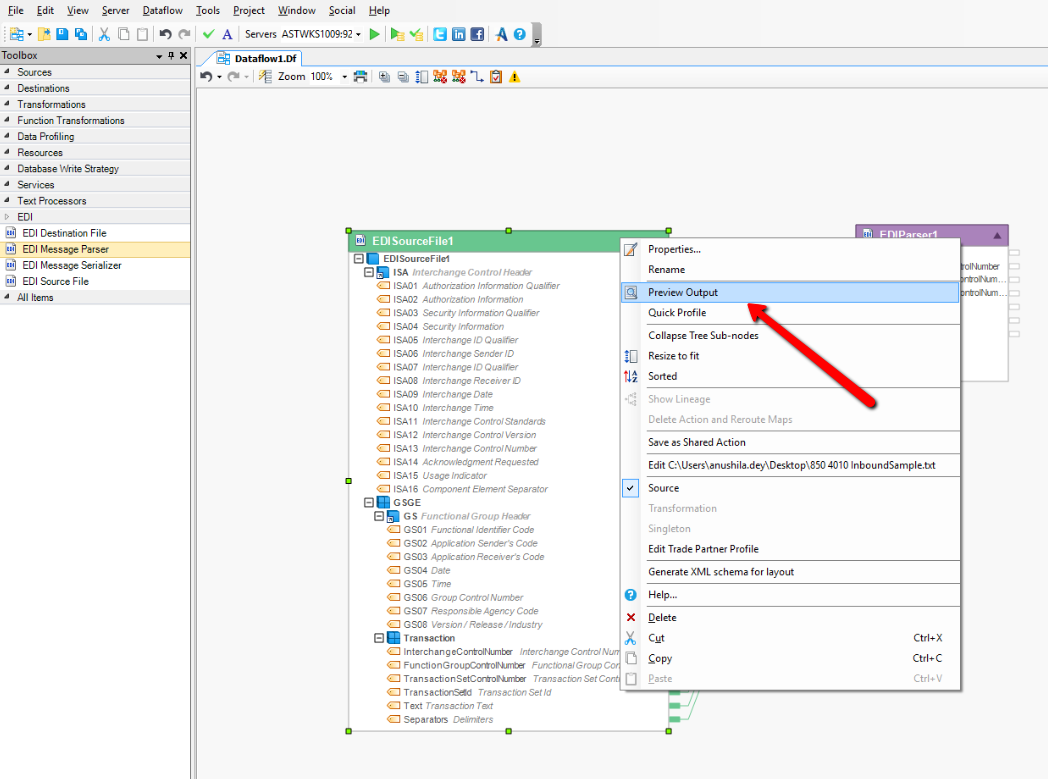Expand the Sources toolbox category
Screen dimensions: 1048x779
coord(34,72)
